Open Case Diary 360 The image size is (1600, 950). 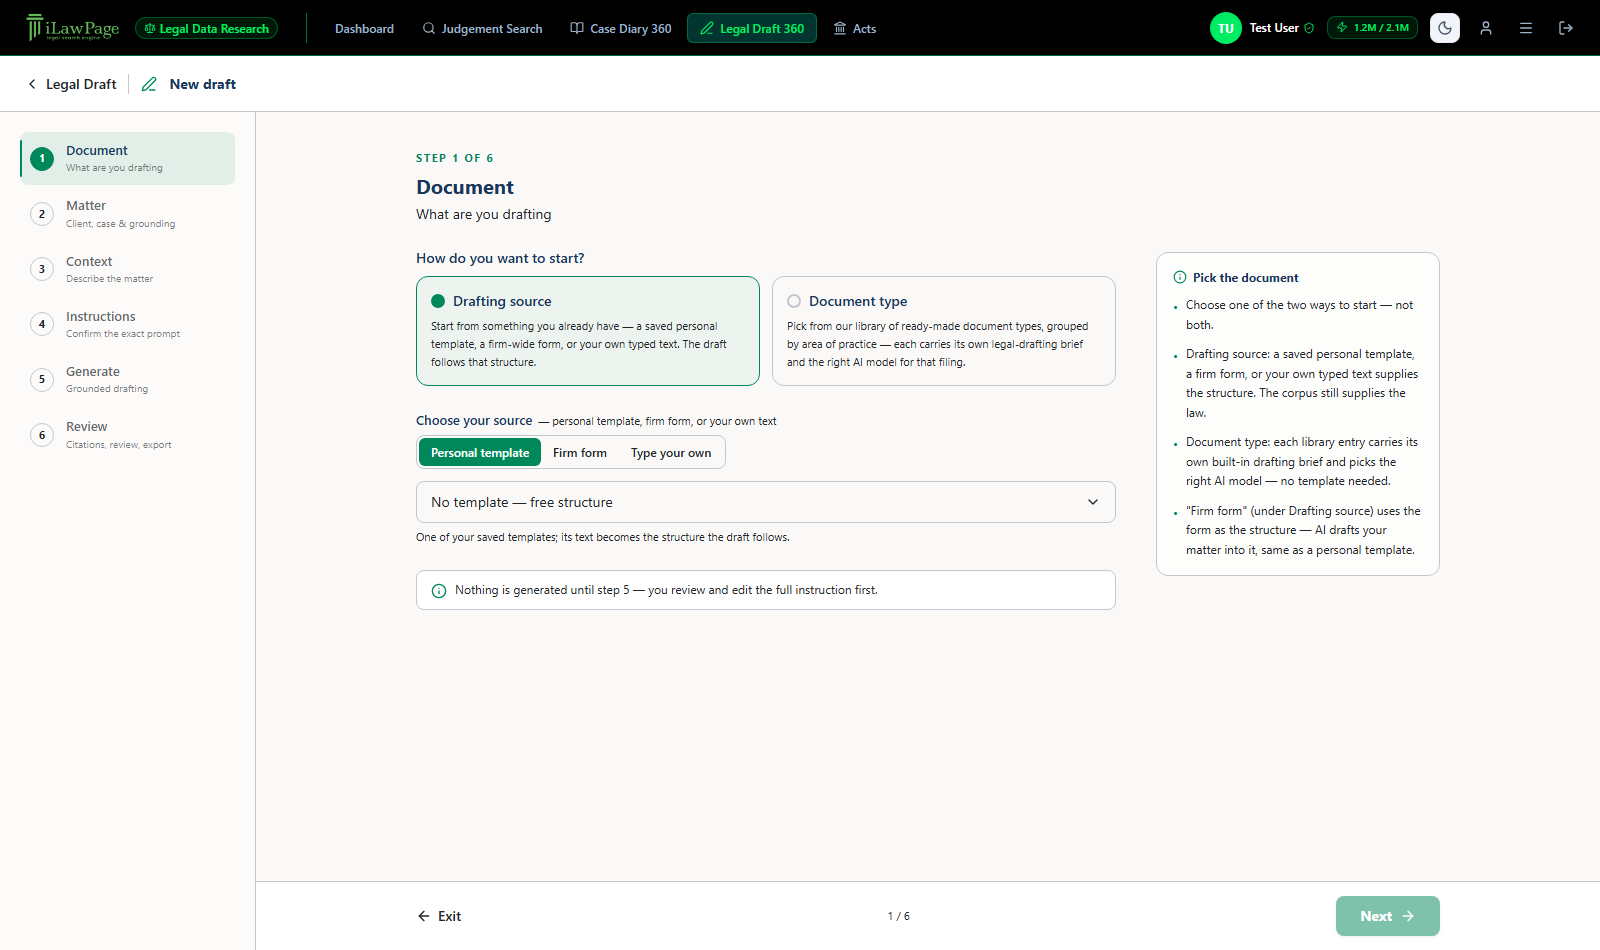[x=621, y=28]
